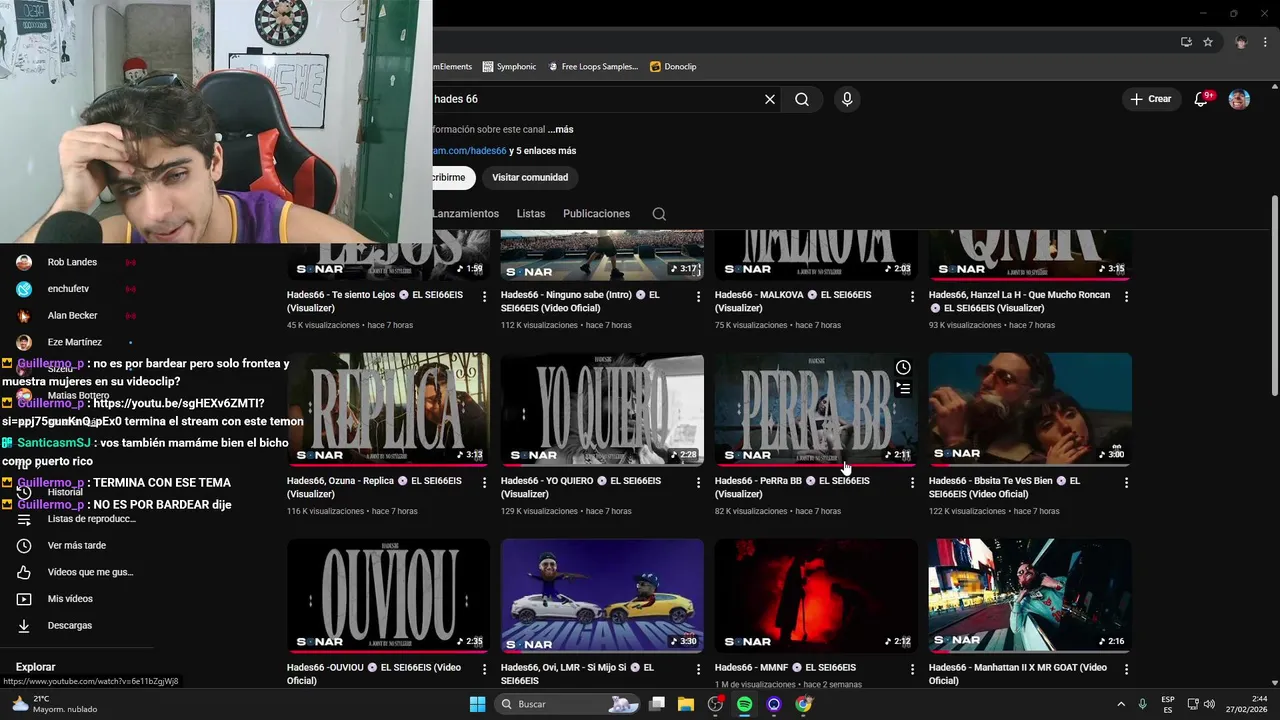Click the Listas de reproducción sidebar icon
Viewport: 1280px width, 720px height.
click(x=24, y=519)
